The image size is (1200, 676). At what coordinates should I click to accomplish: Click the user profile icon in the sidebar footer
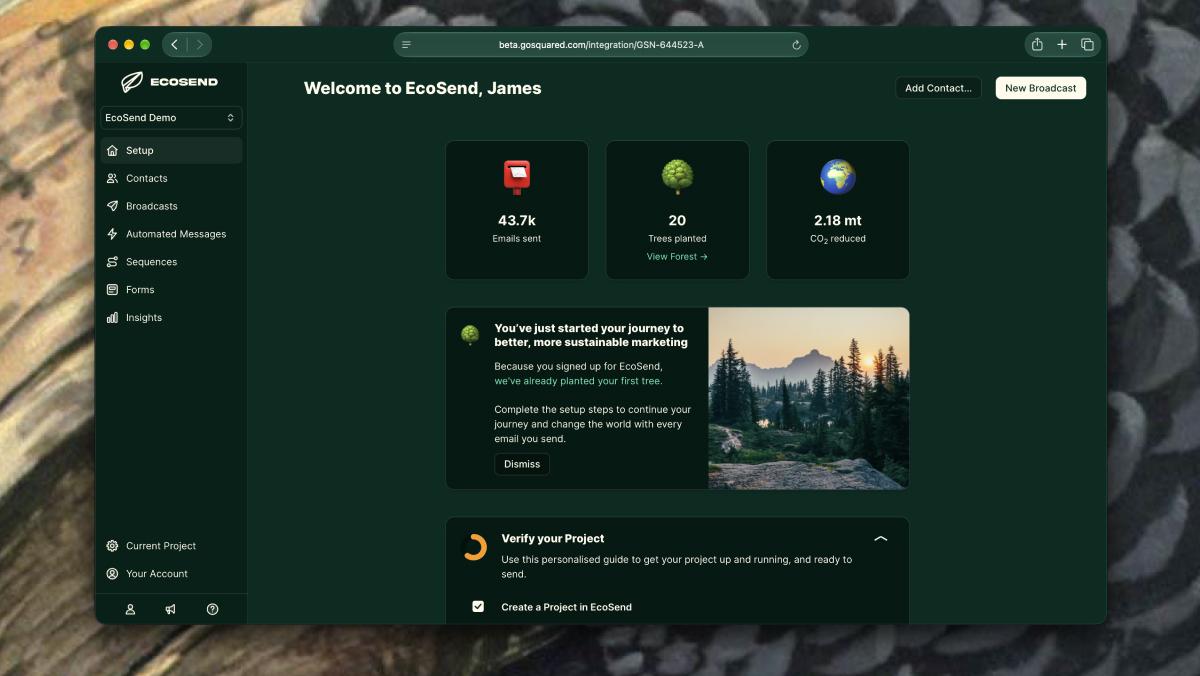[x=130, y=609]
